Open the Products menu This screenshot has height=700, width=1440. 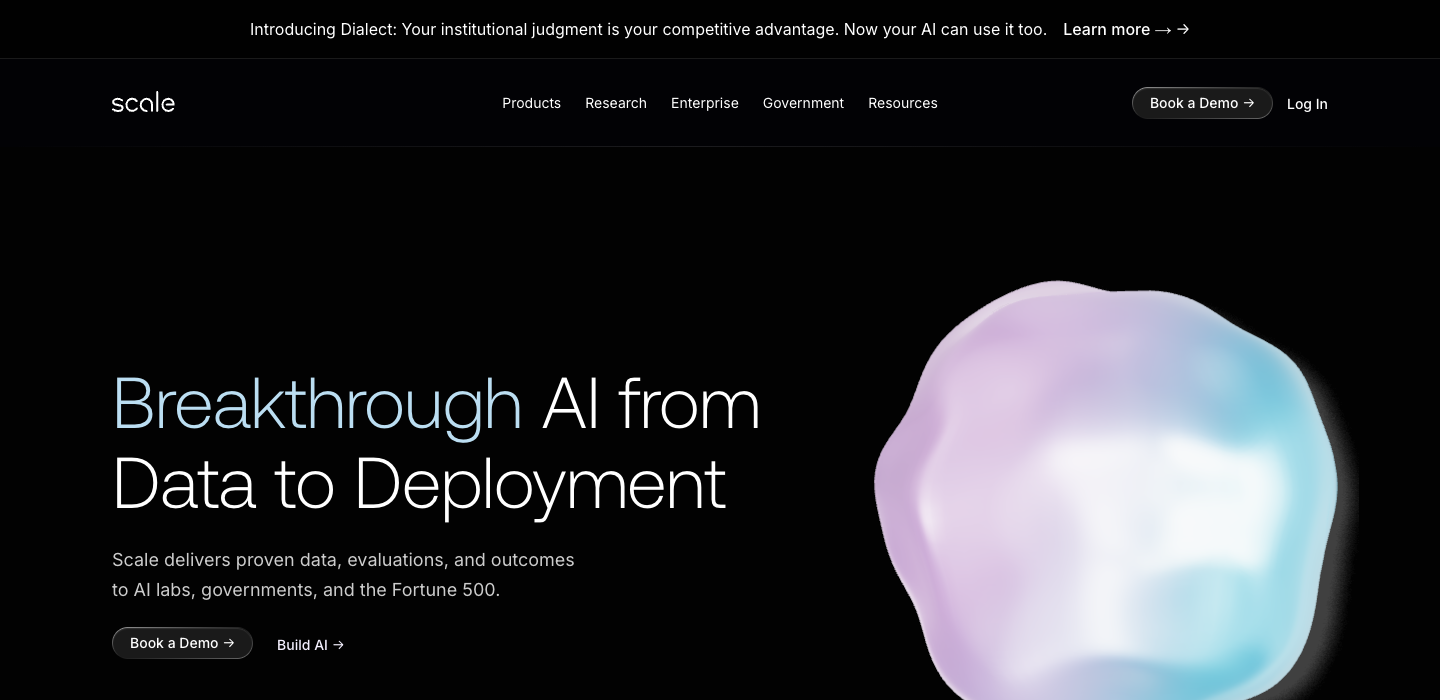click(x=531, y=103)
